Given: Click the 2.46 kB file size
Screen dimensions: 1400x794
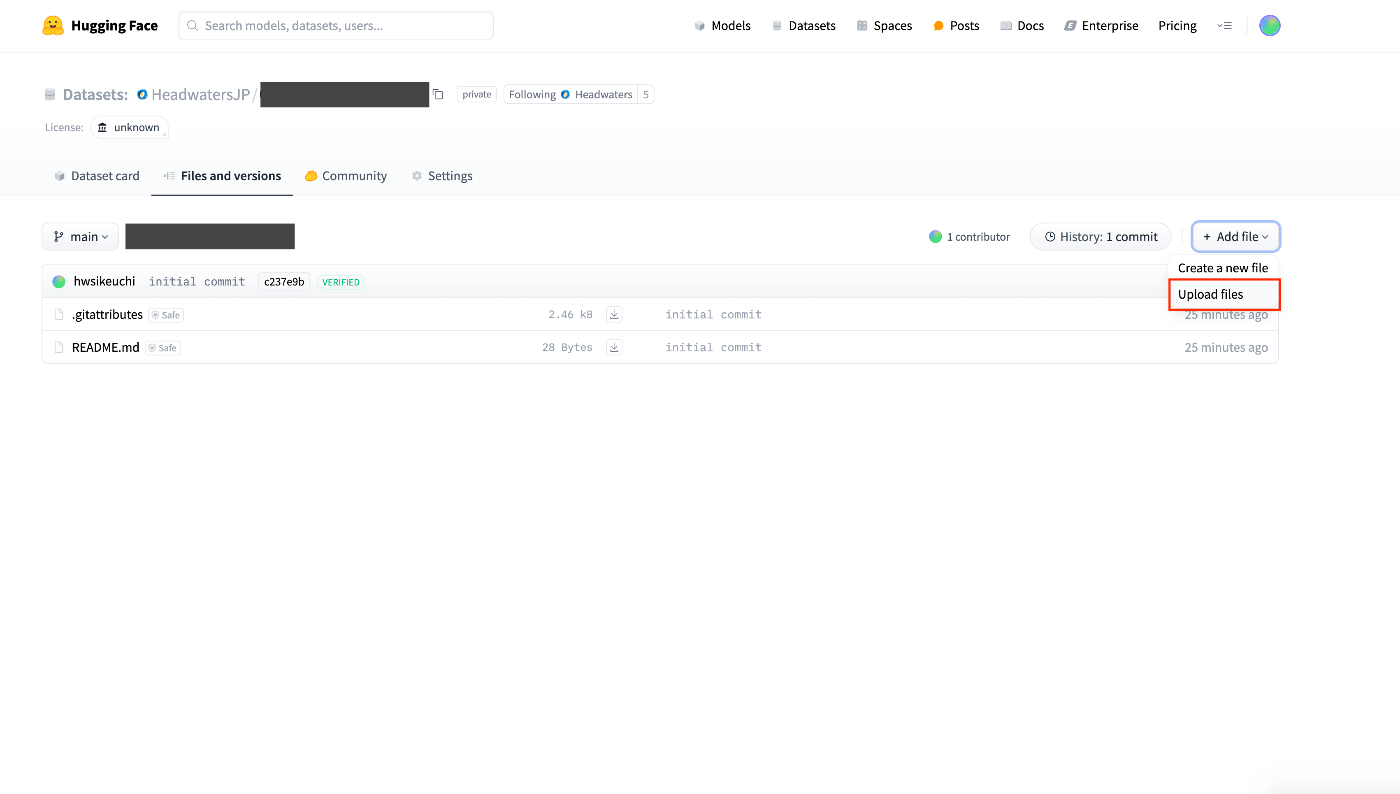Looking at the screenshot, I should pyautogui.click(x=570, y=315).
